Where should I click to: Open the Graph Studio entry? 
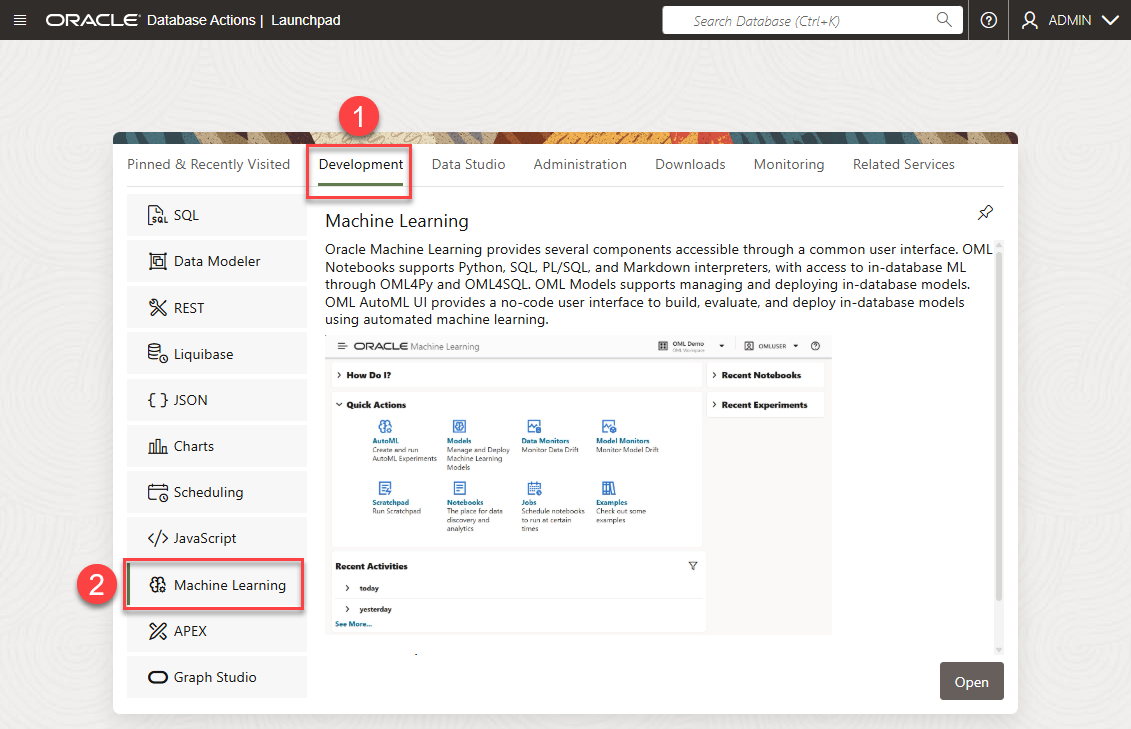click(217, 677)
